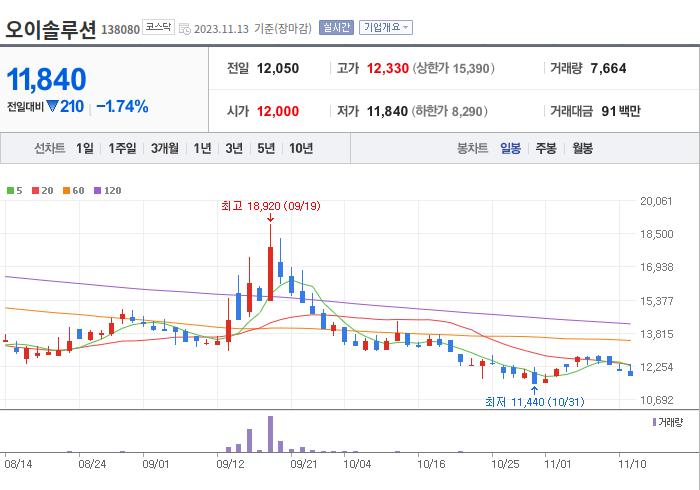700x490 pixels.
Task: Click the previous close value 12,050
Action: click(x=278, y=68)
